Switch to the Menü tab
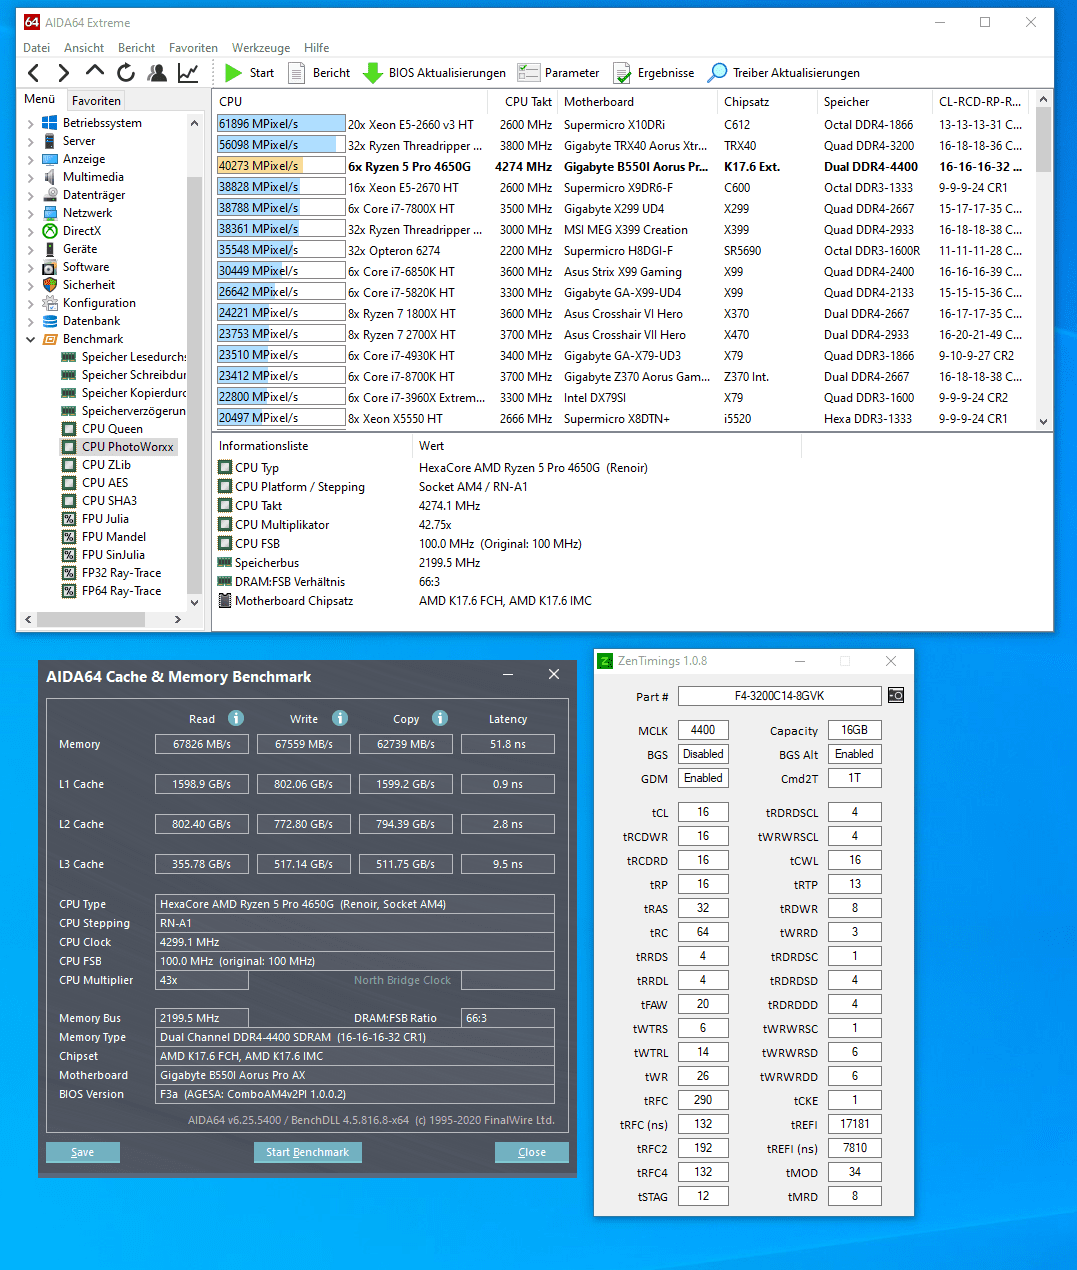The height and width of the screenshot is (1270, 1077). point(40,99)
